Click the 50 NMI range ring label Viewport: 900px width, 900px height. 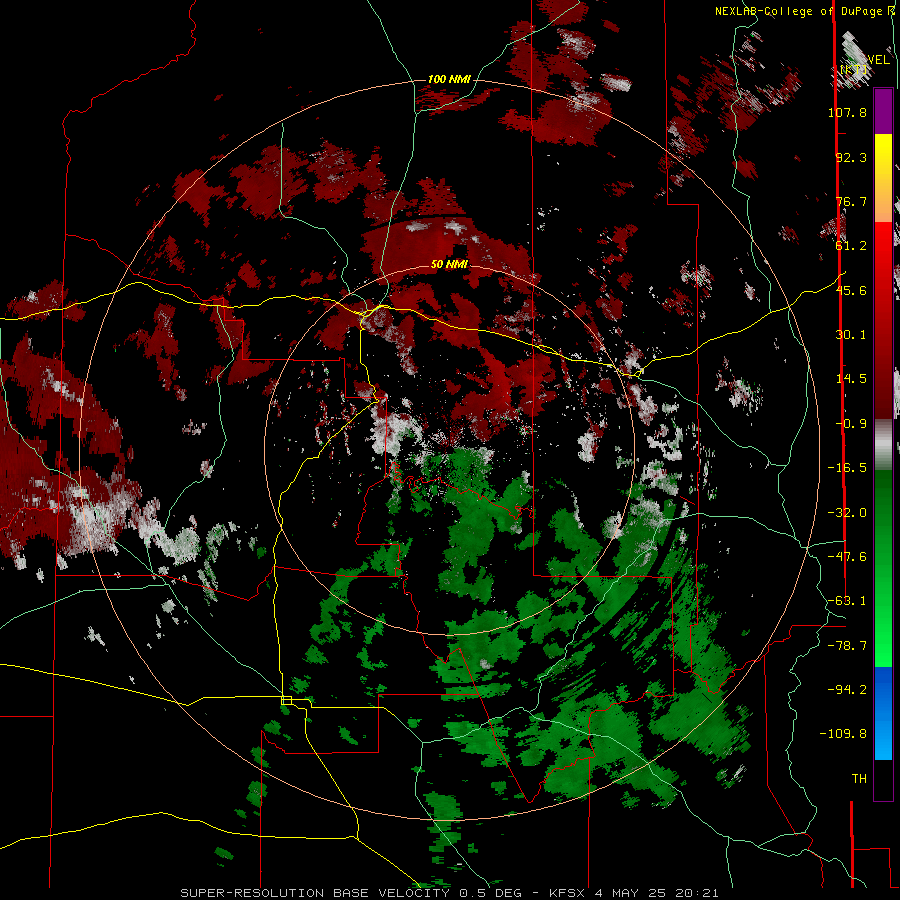(449, 264)
